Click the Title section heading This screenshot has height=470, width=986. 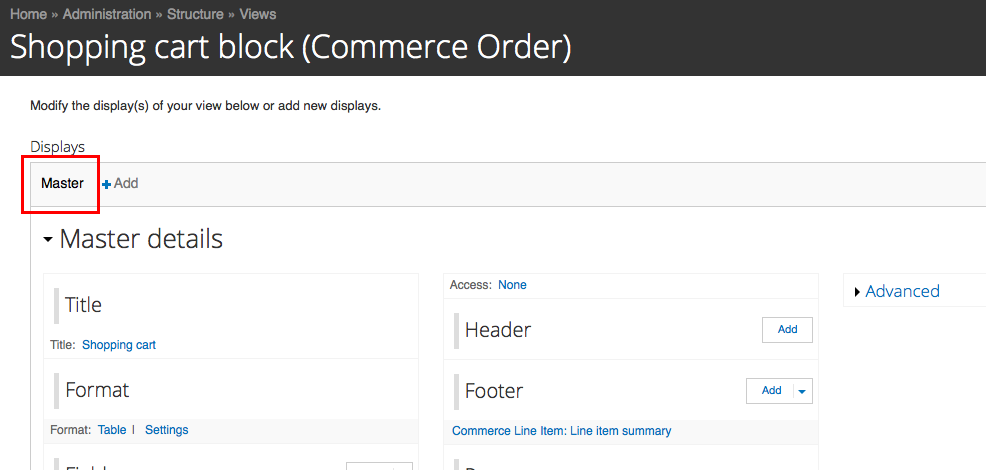click(83, 305)
